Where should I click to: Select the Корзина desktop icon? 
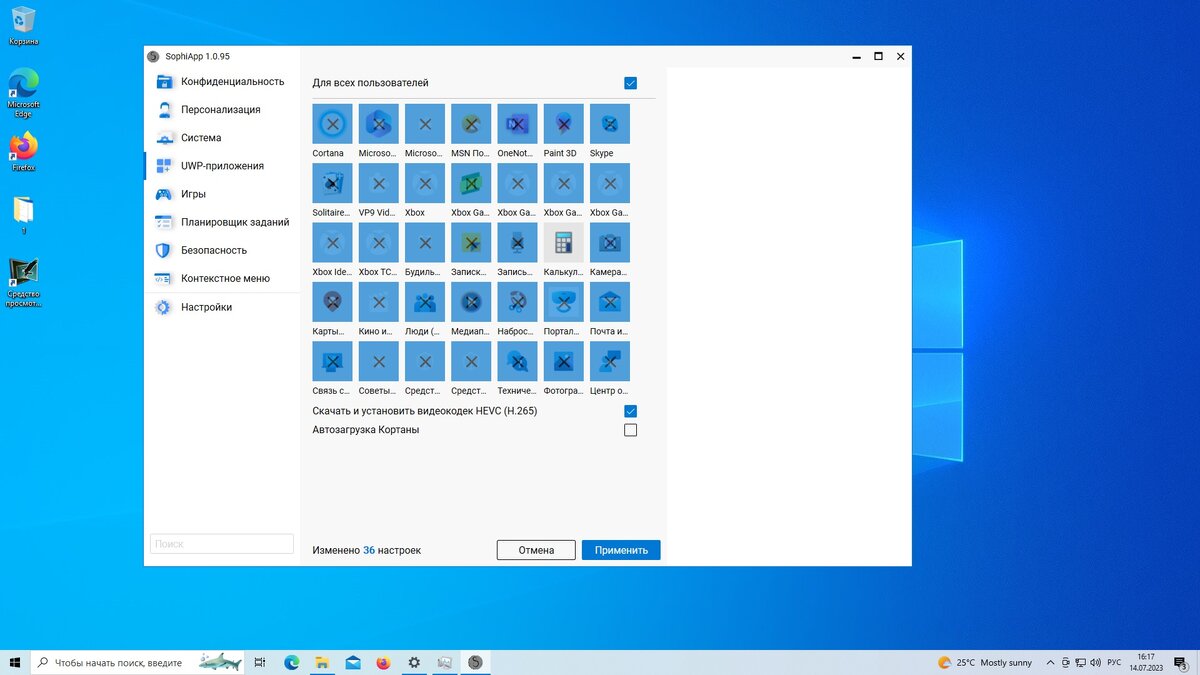point(24,26)
